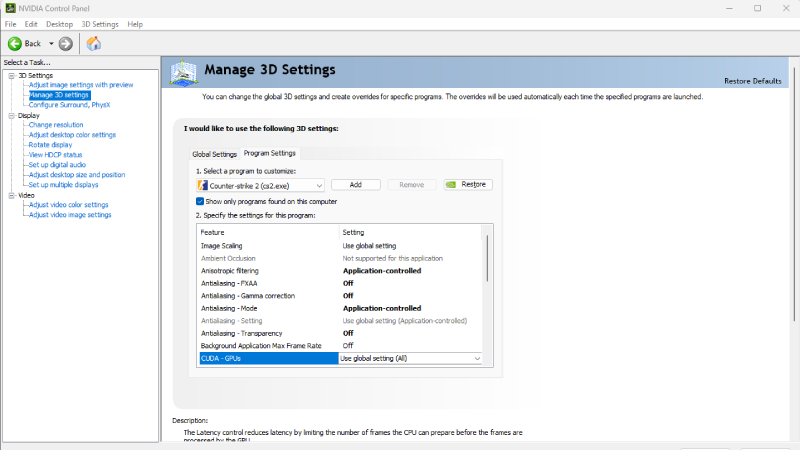
Task: Open the Back history dropdown arrow
Action: pos(51,44)
